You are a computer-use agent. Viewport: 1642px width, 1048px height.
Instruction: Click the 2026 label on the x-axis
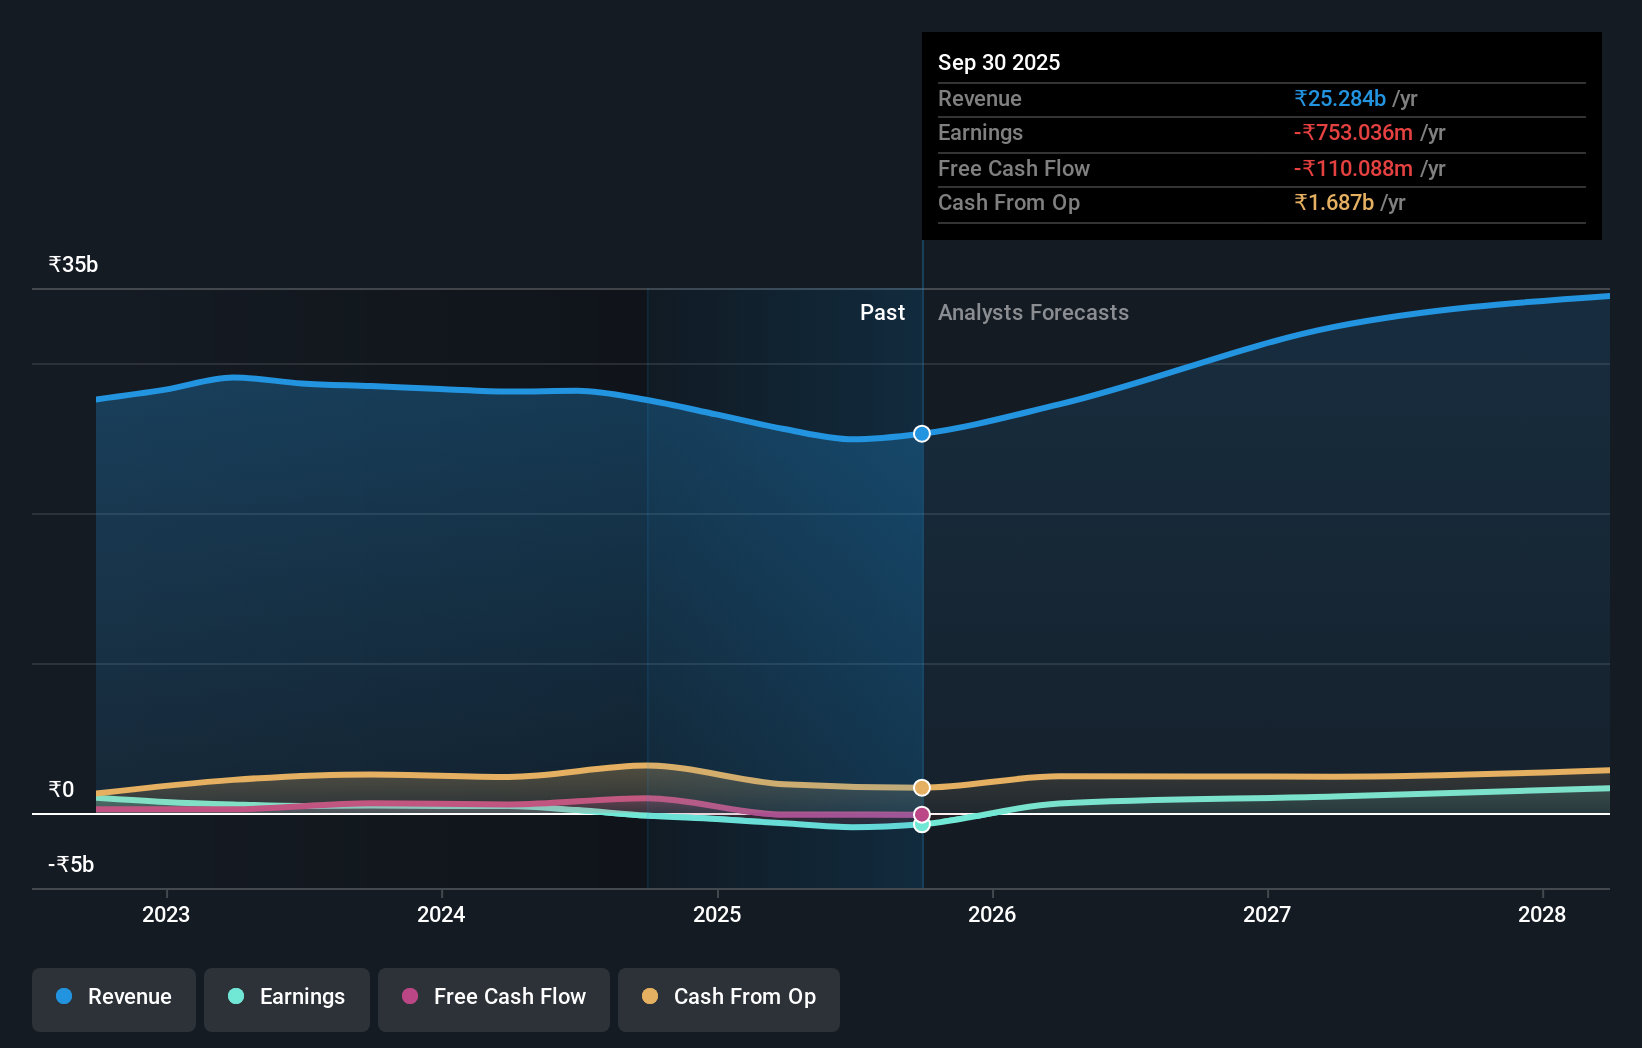(x=992, y=914)
